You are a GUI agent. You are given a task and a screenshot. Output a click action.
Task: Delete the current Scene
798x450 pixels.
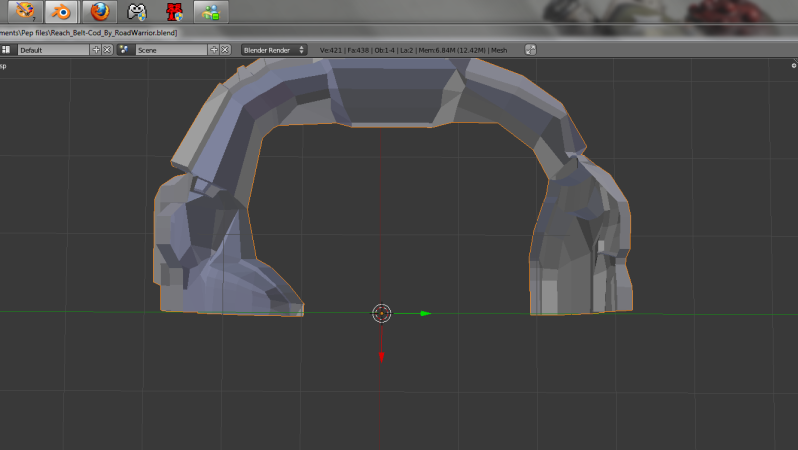pos(225,50)
